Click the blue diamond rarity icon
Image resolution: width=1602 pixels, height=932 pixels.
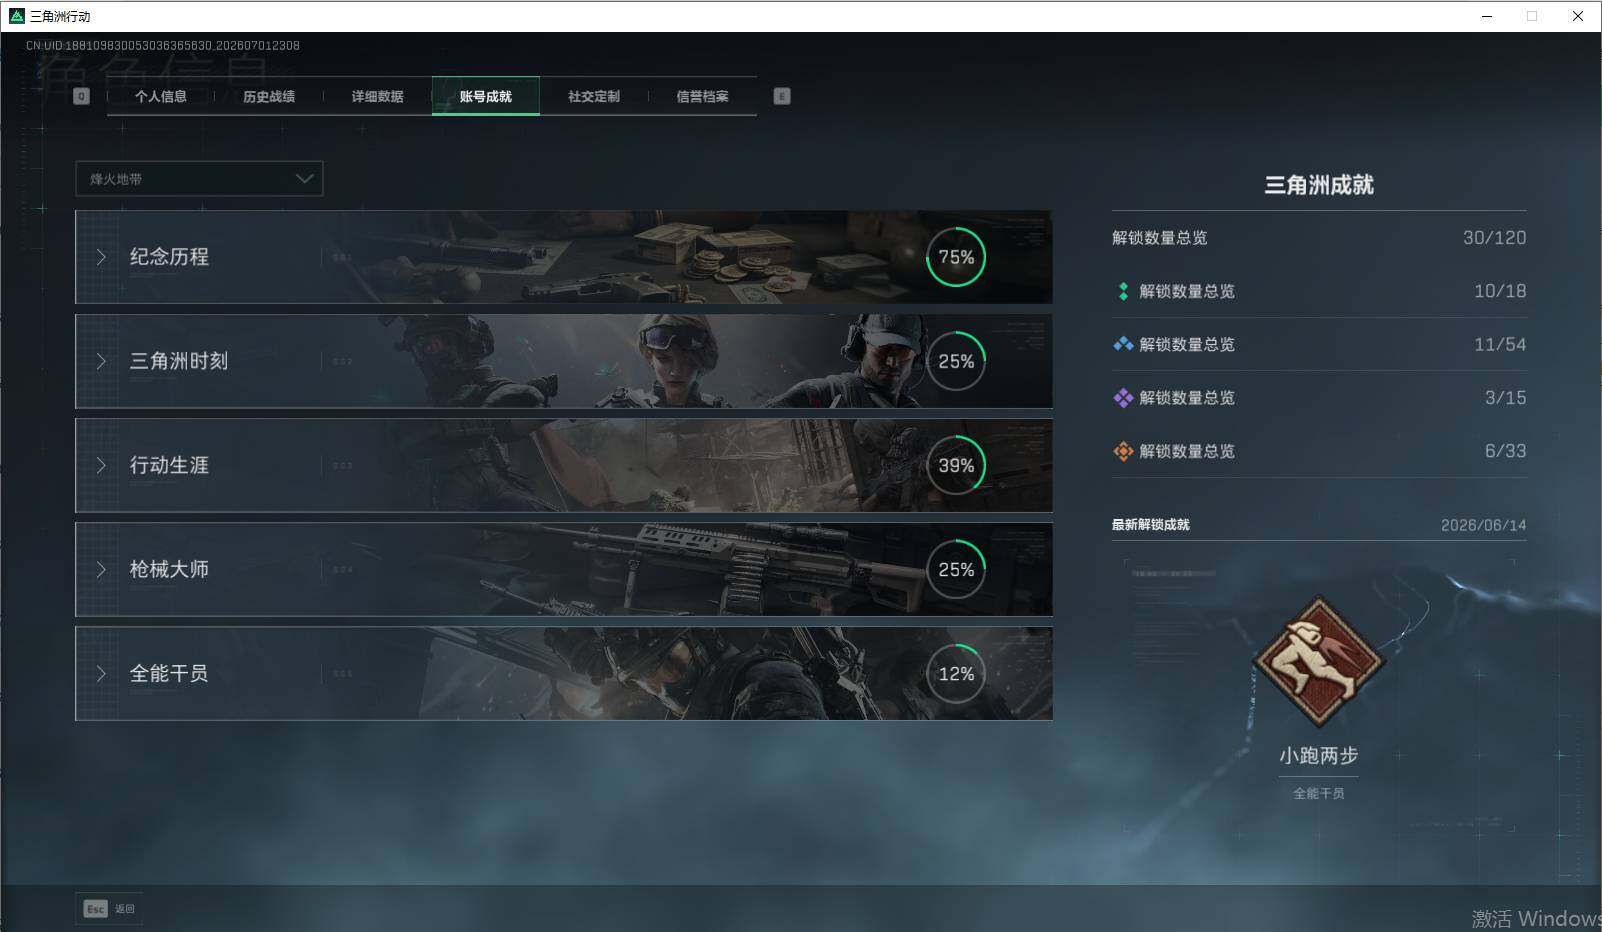click(x=1123, y=344)
